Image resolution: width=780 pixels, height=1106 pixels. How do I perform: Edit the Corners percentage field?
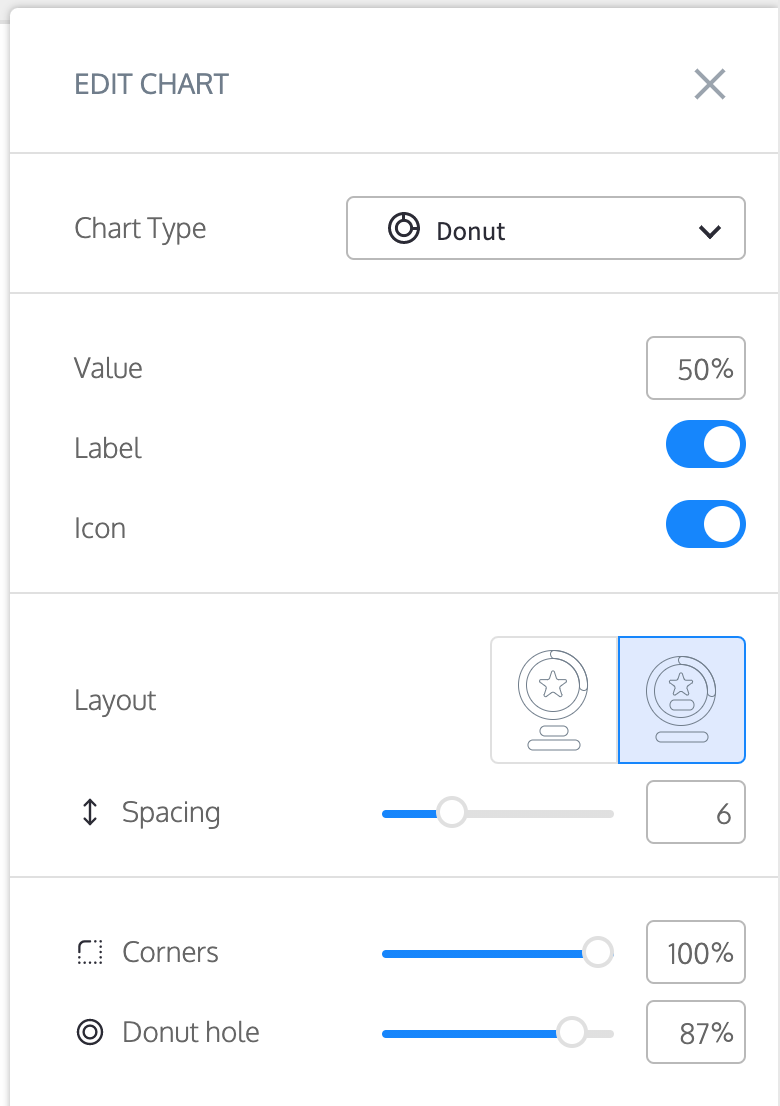click(x=695, y=952)
